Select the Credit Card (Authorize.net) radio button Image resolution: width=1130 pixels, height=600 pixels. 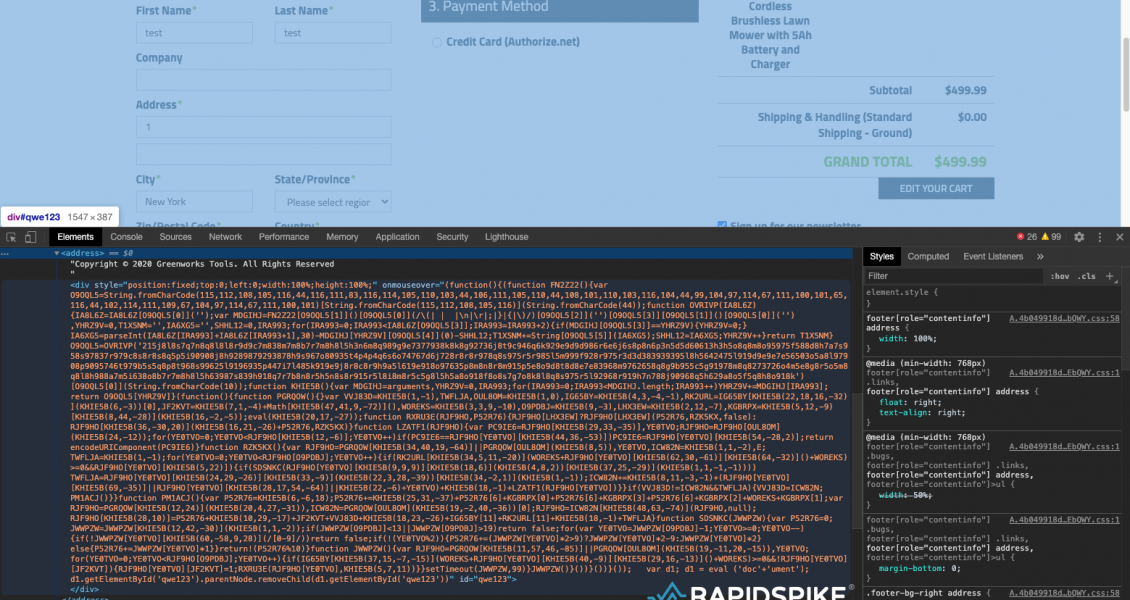[437, 42]
